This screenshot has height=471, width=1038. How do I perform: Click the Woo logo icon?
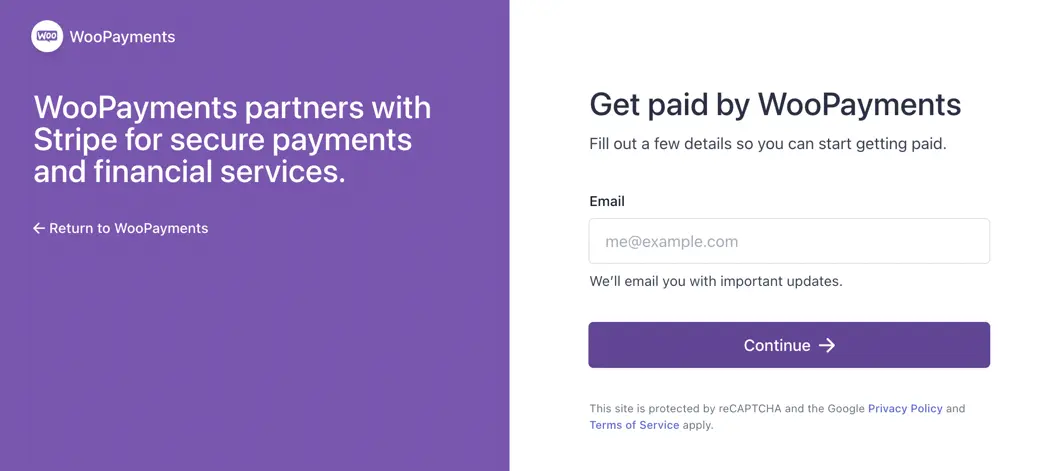[47, 37]
